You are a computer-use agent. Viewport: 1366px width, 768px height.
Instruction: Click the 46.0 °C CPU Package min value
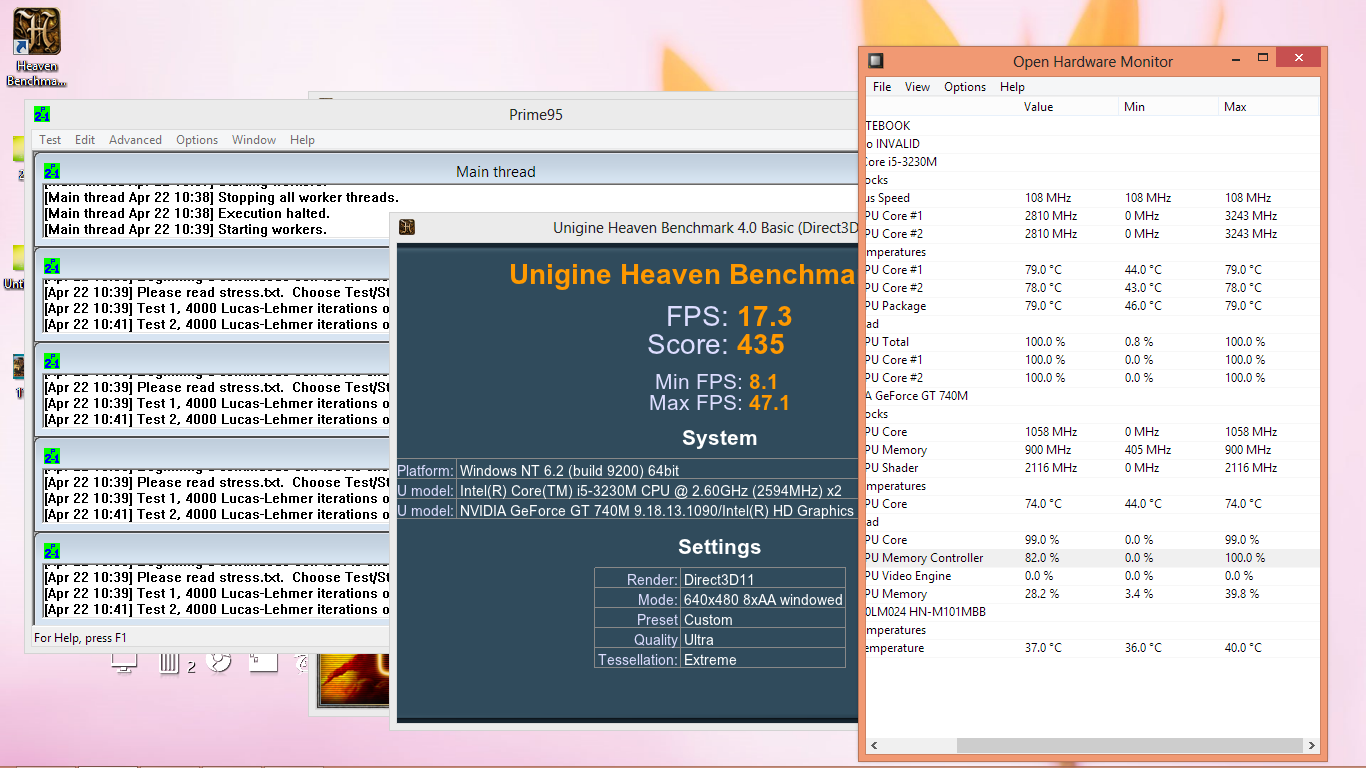point(1143,306)
